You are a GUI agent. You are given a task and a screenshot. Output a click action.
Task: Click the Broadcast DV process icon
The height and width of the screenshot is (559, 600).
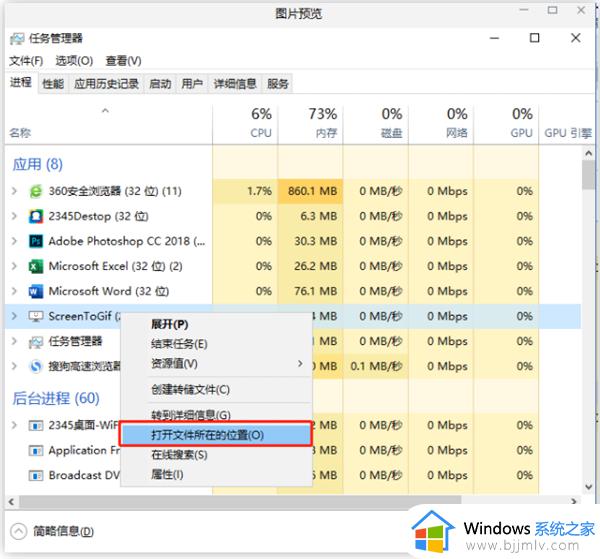(x=36, y=476)
